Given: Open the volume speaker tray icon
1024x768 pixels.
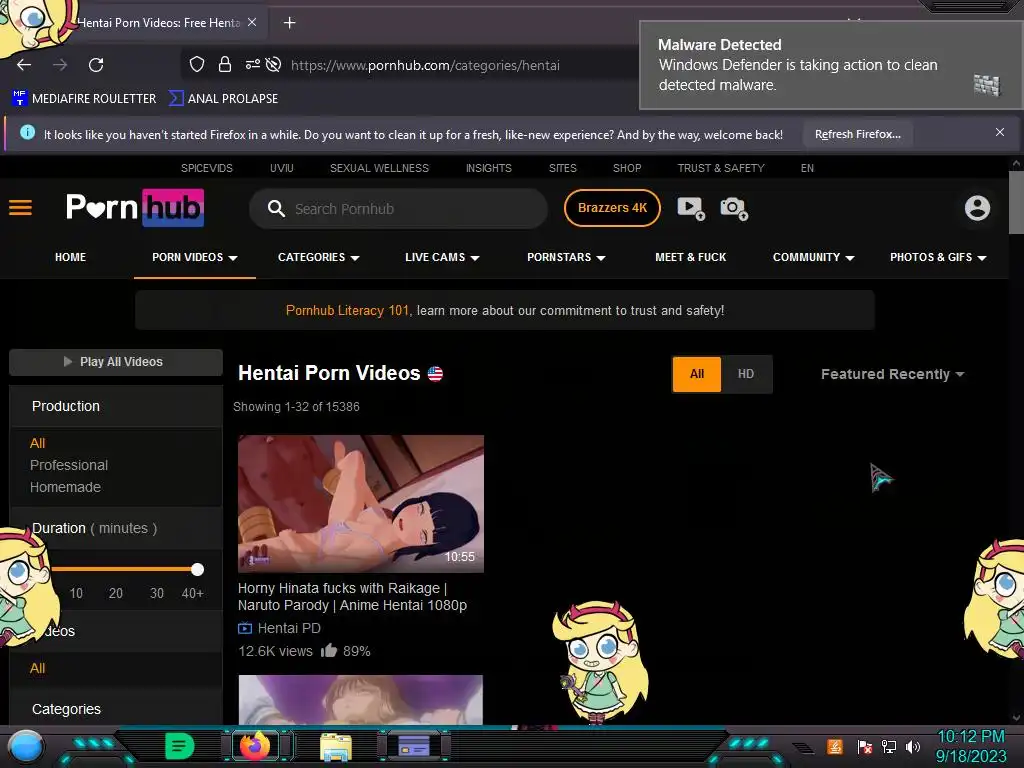Looking at the screenshot, I should (x=913, y=746).
